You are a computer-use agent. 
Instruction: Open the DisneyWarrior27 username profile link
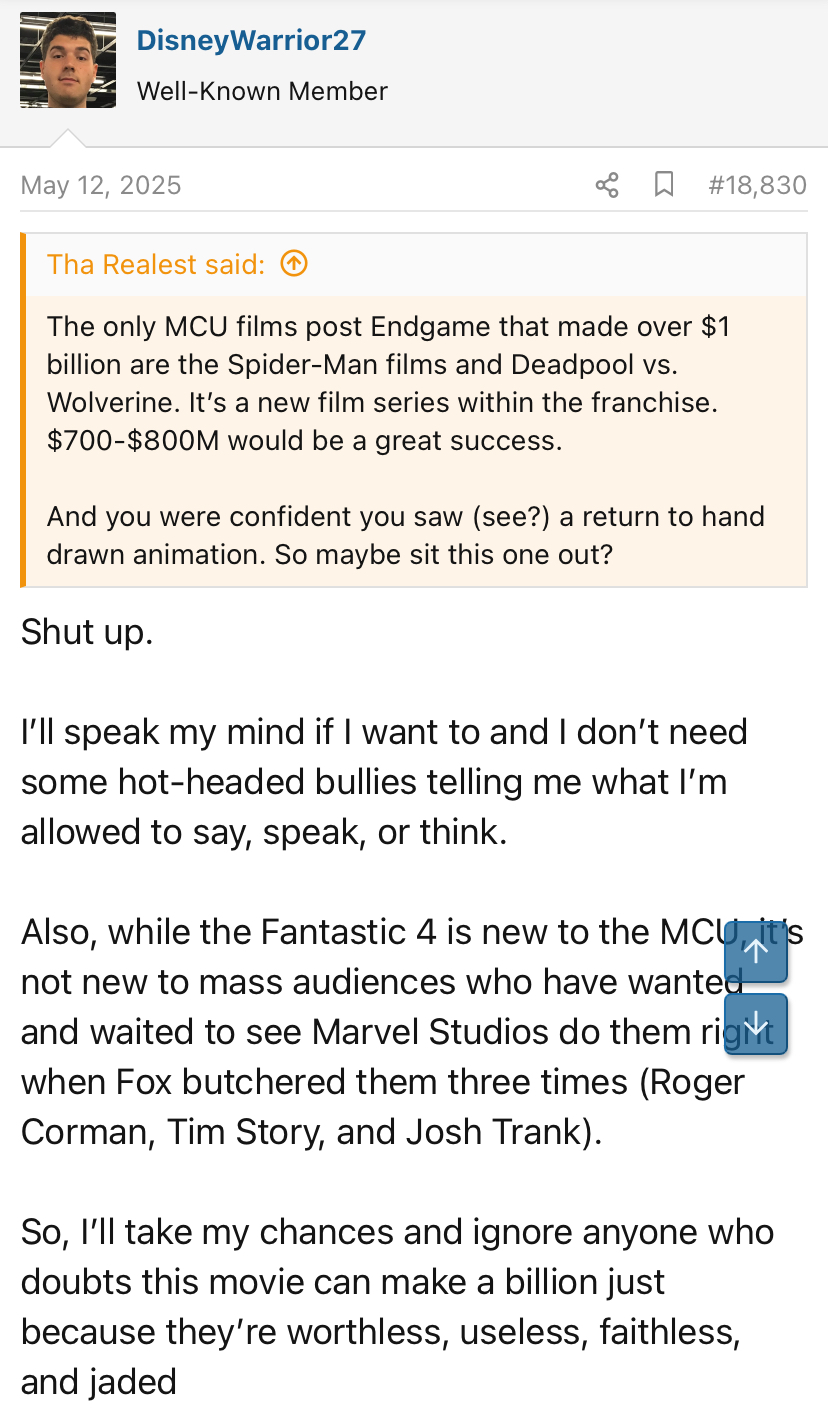(251, 41)
